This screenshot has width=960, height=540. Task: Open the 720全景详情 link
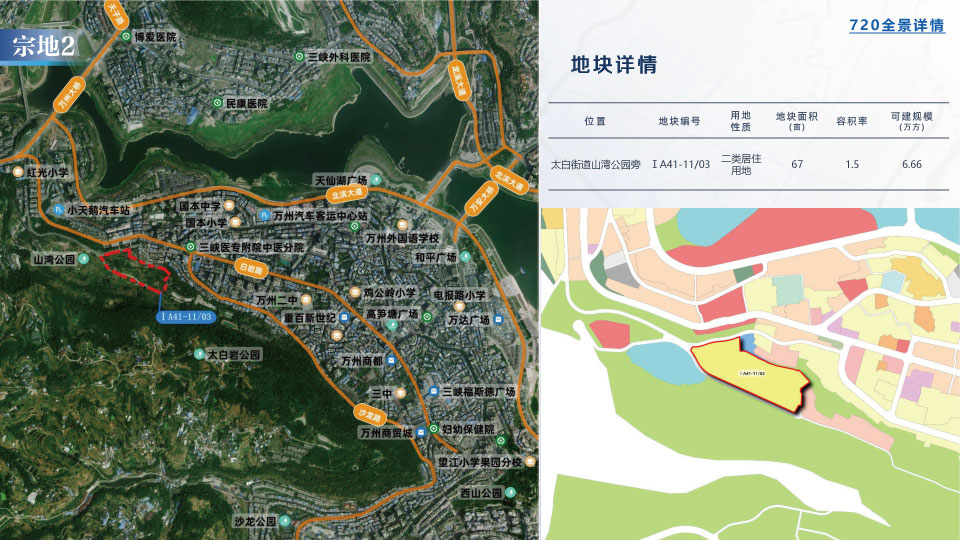click(897, 25)
